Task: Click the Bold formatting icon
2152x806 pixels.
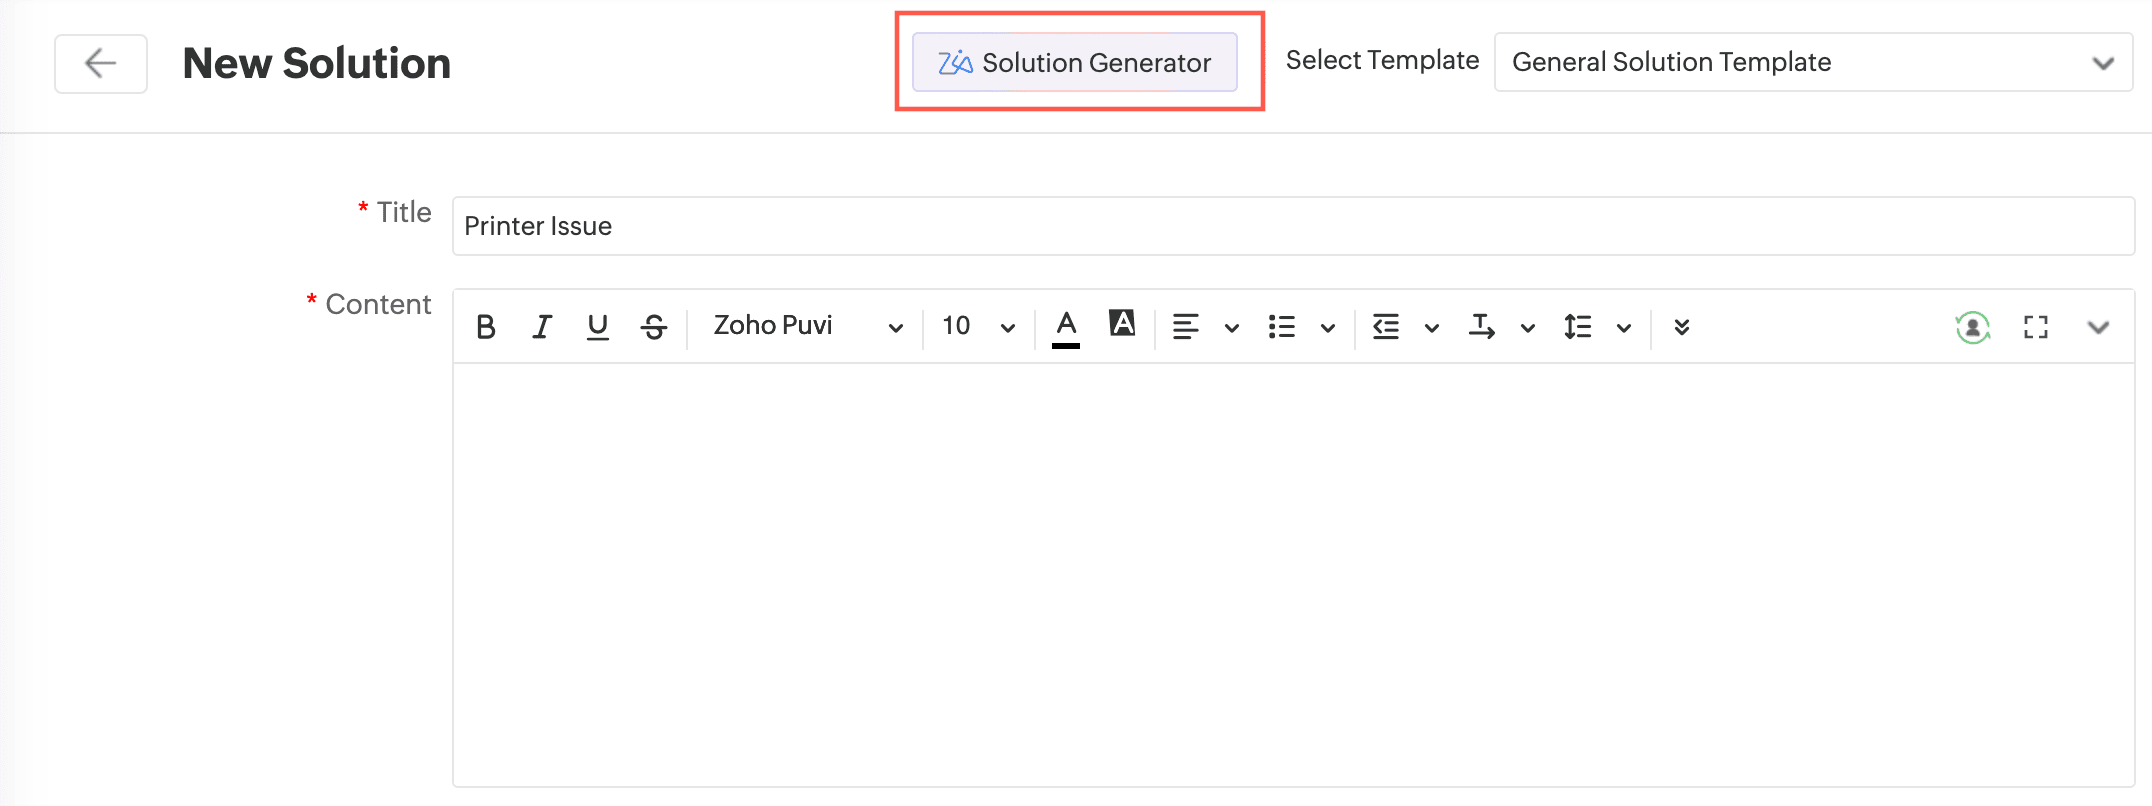Action: click(486, 327)
